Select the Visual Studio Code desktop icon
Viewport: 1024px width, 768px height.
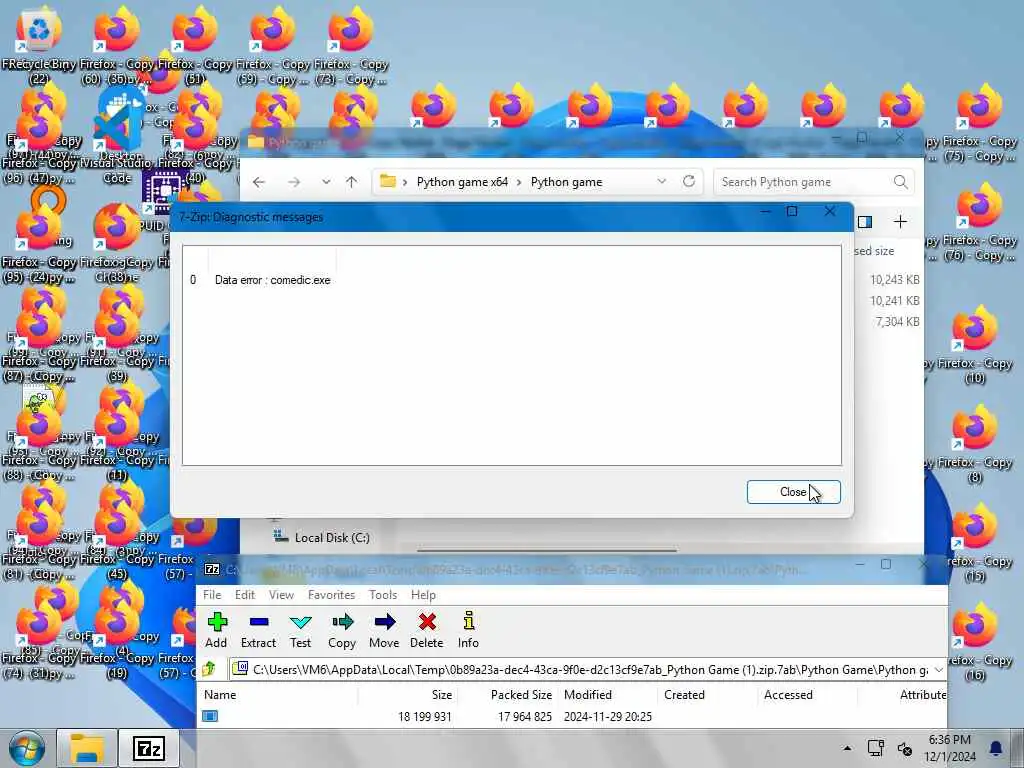pos(118,134)
